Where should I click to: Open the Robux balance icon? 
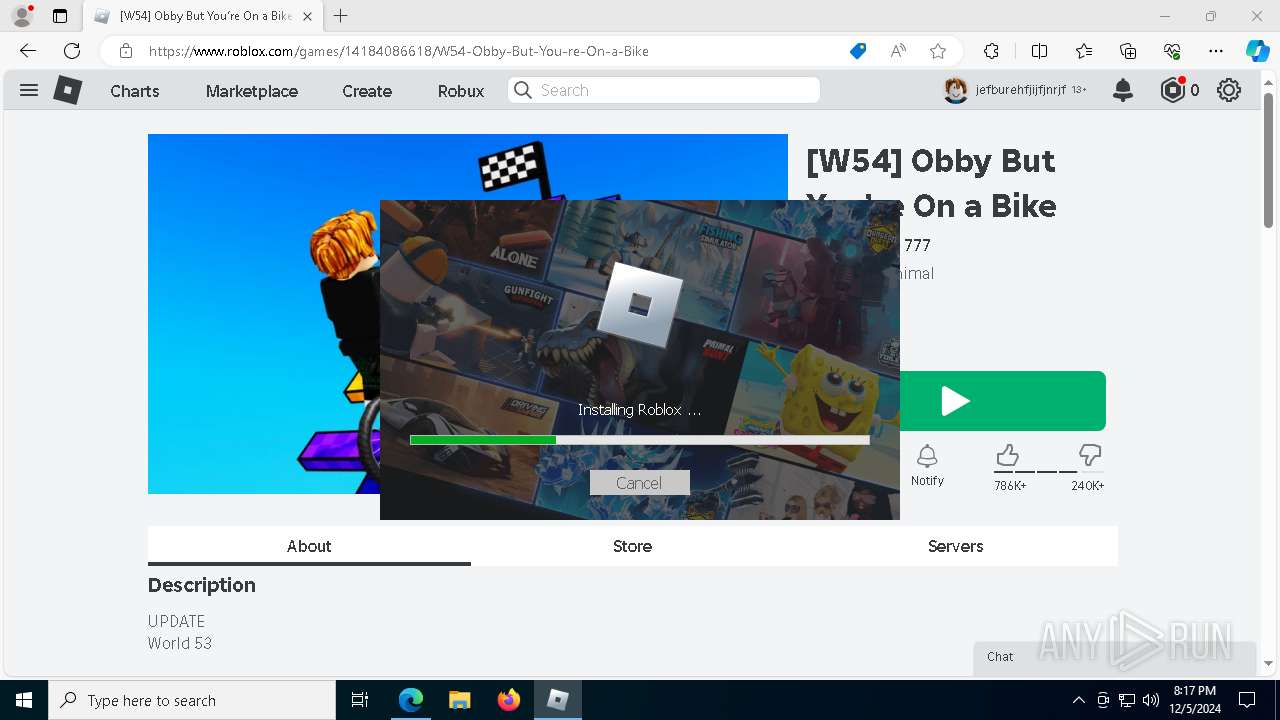(x=1172, y=91)
